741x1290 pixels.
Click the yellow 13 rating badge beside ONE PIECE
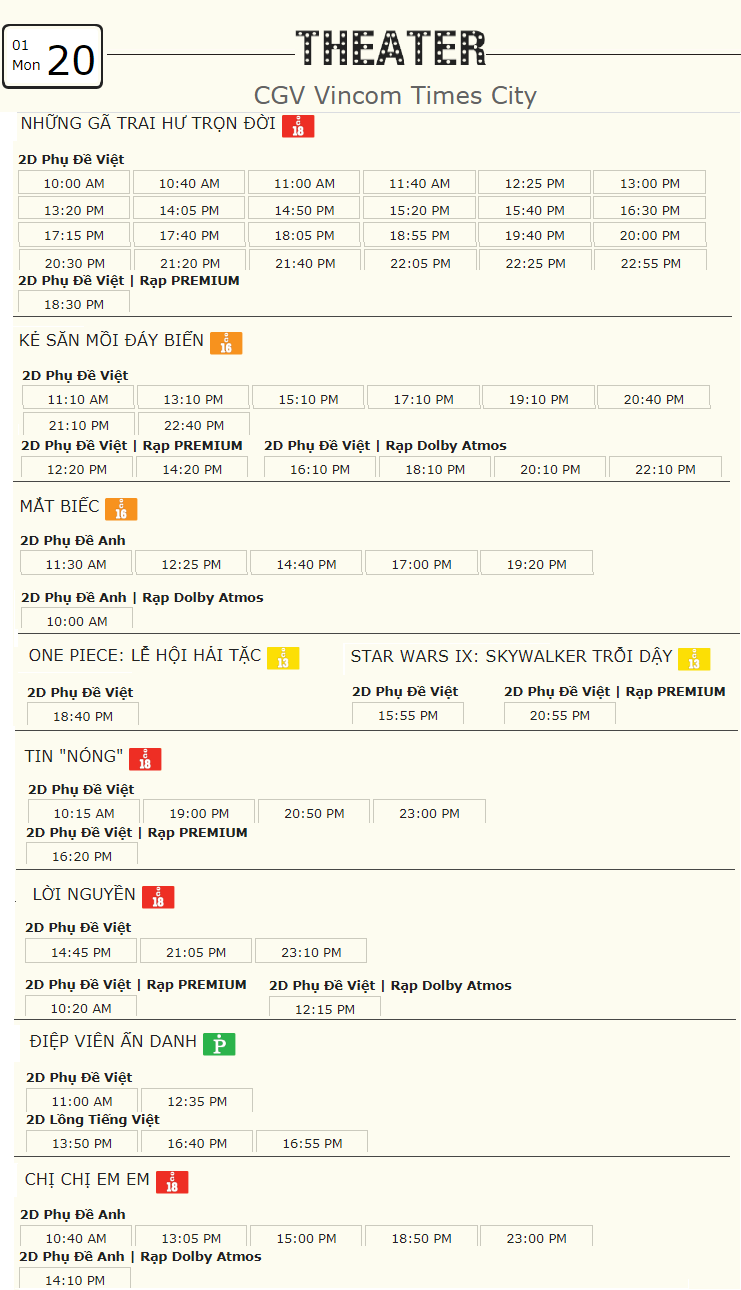[x=283, y=658]
